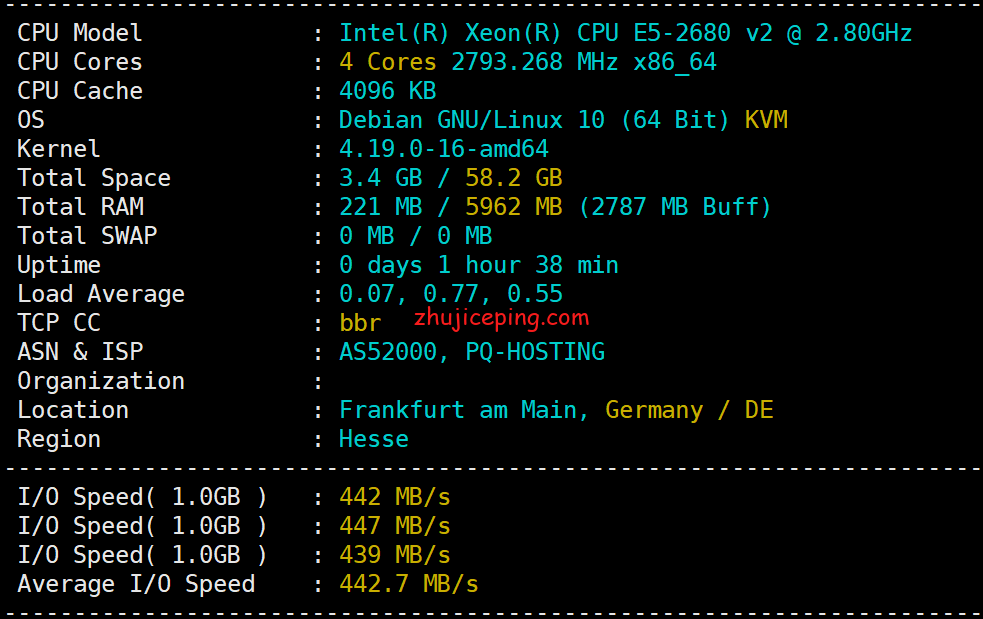Click the (2787 MB Buff) text
983x619 pixels.
click(675, 207)
